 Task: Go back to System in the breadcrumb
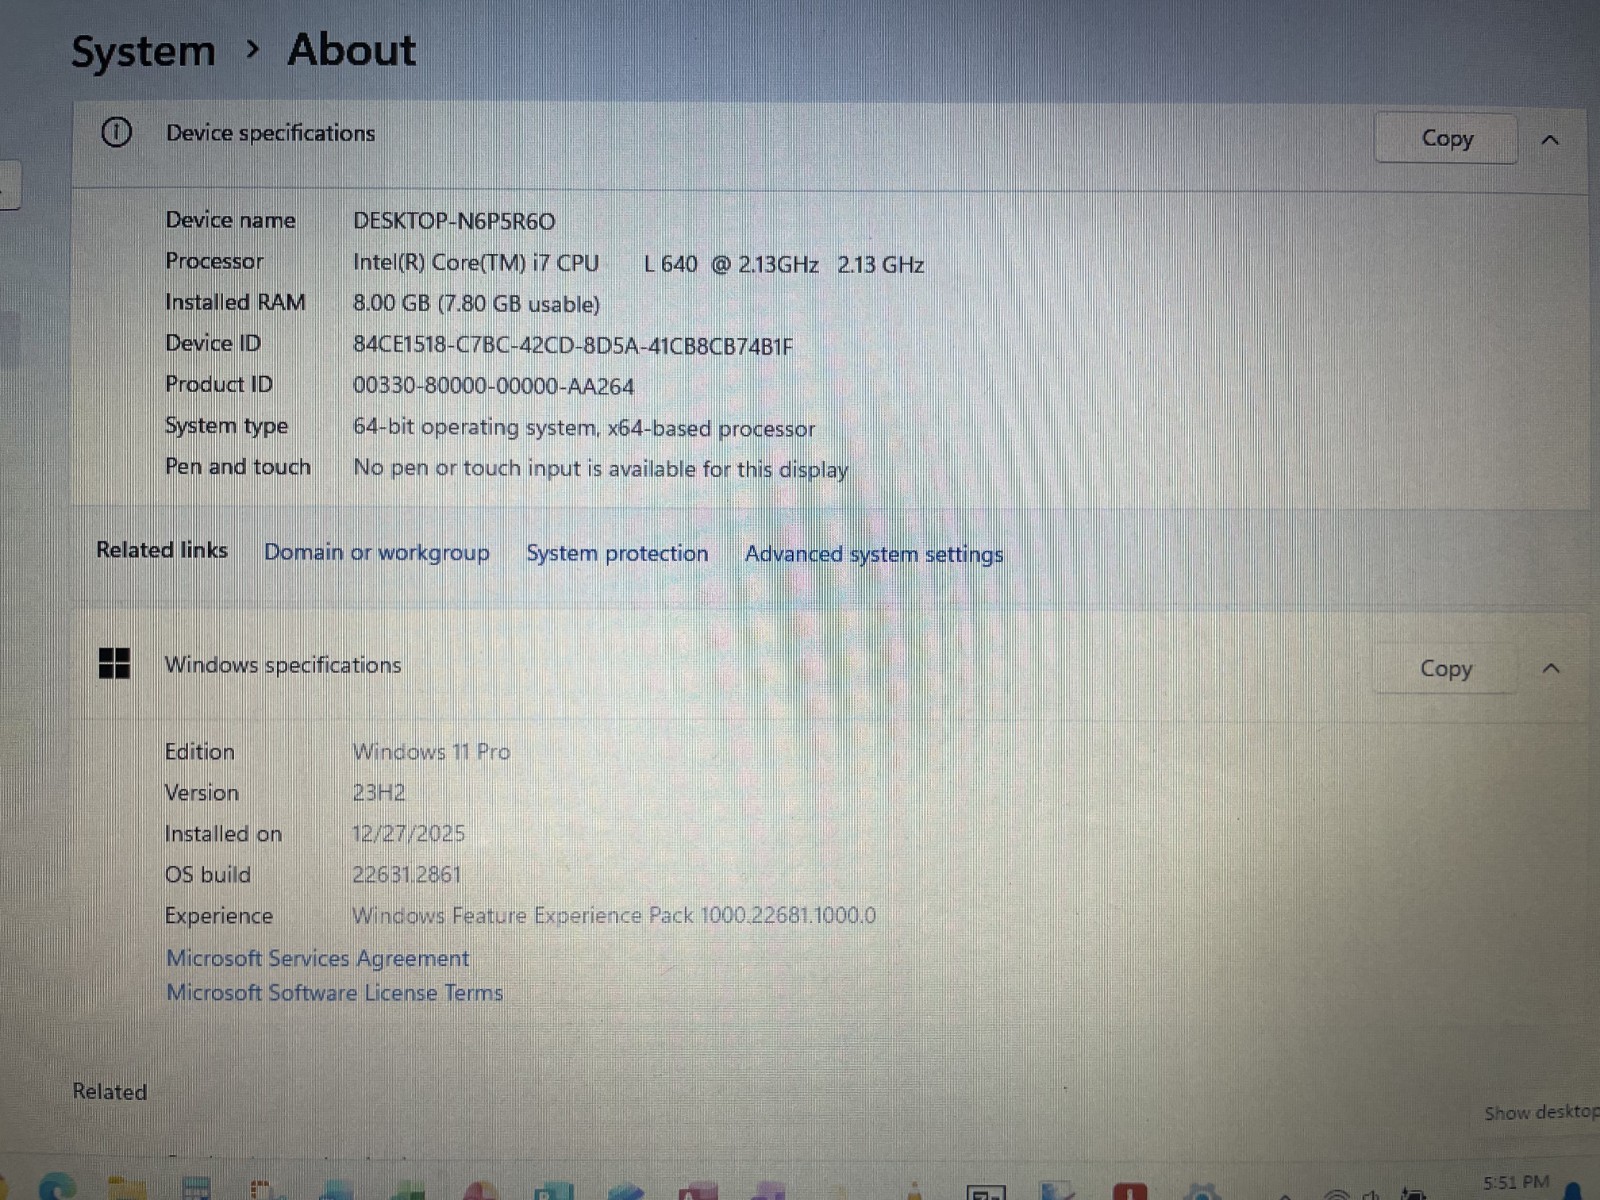point(143,51)
